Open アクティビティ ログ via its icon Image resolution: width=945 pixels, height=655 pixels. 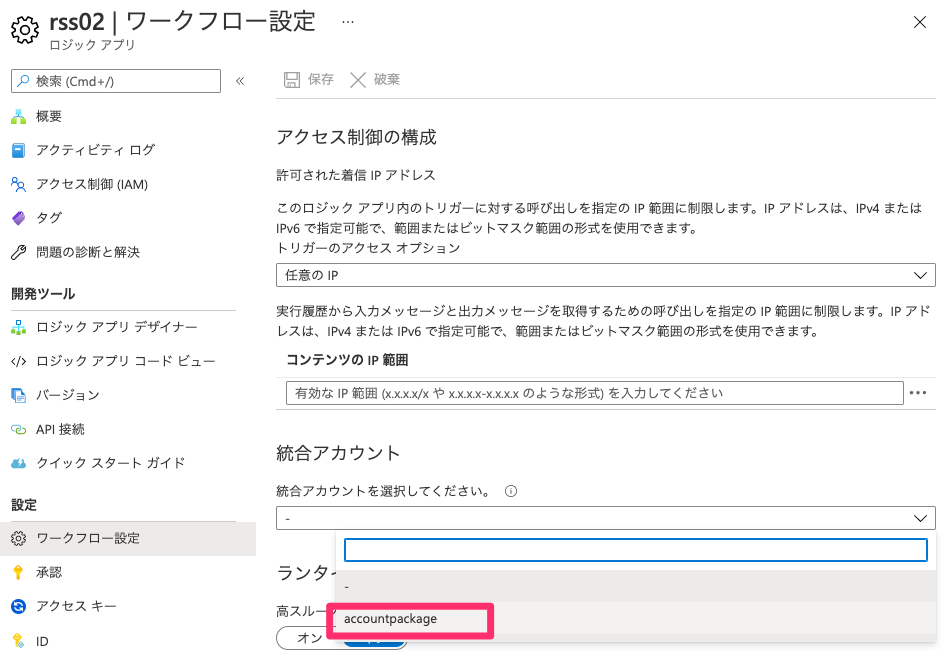click(18, 150)
